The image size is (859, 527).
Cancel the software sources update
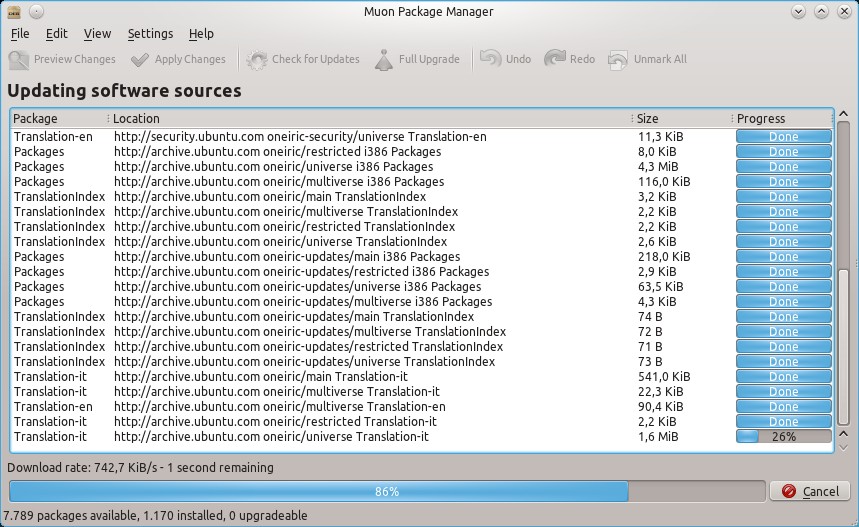[x=809, y=491]
